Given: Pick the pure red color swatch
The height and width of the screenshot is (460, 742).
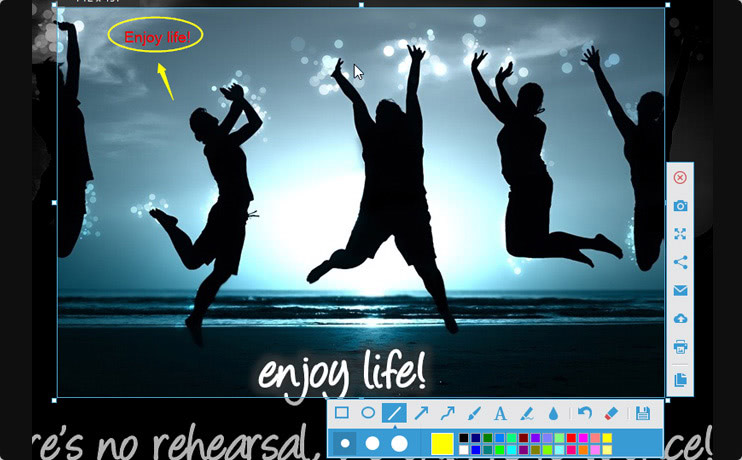Looking at the screenshot, I should 571,438.
